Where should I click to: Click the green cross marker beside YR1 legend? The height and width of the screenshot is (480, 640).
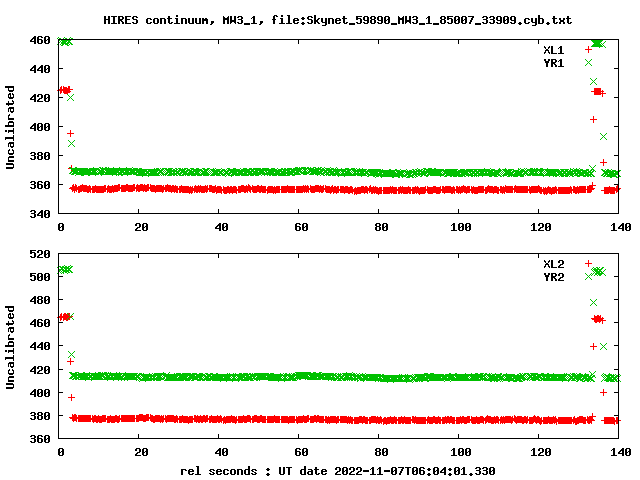pos(588,62)
